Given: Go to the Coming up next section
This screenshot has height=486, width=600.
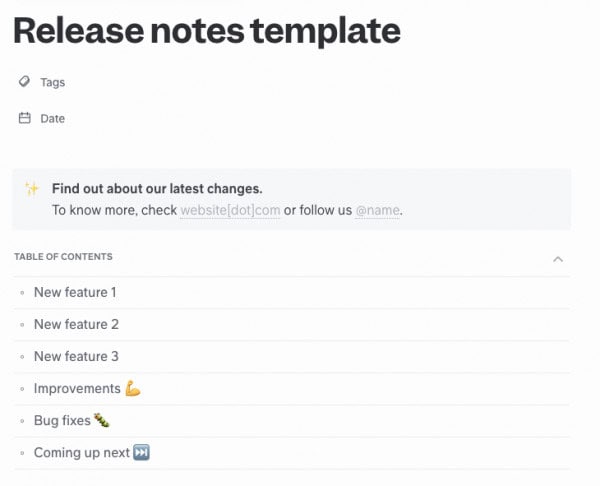Looking at the screenshot, I should [x=81, y=452].
